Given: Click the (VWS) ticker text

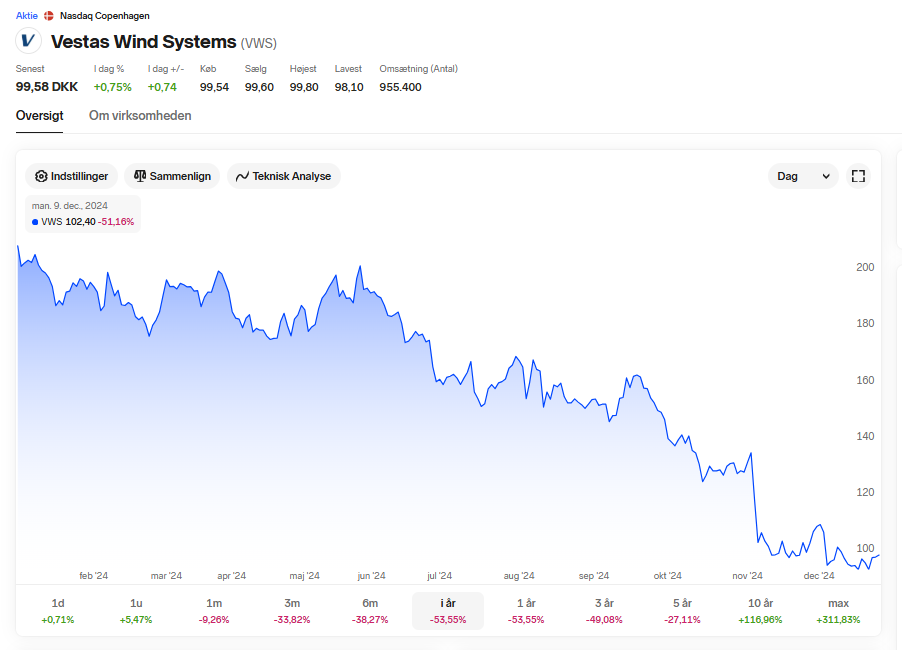Looking at the screenshot, I should 258,43.
